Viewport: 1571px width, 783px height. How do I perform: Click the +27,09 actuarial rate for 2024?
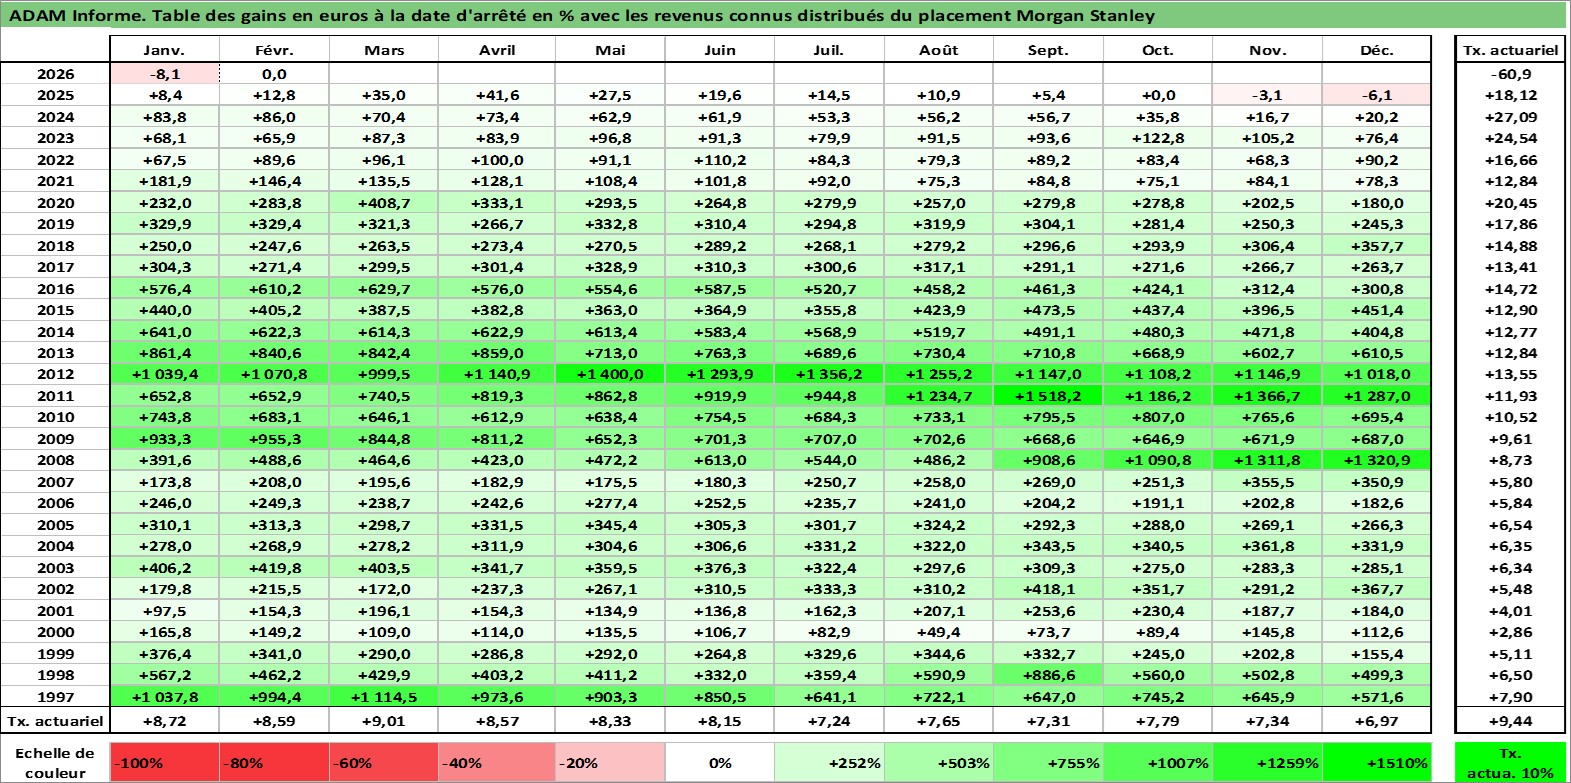1510,117
